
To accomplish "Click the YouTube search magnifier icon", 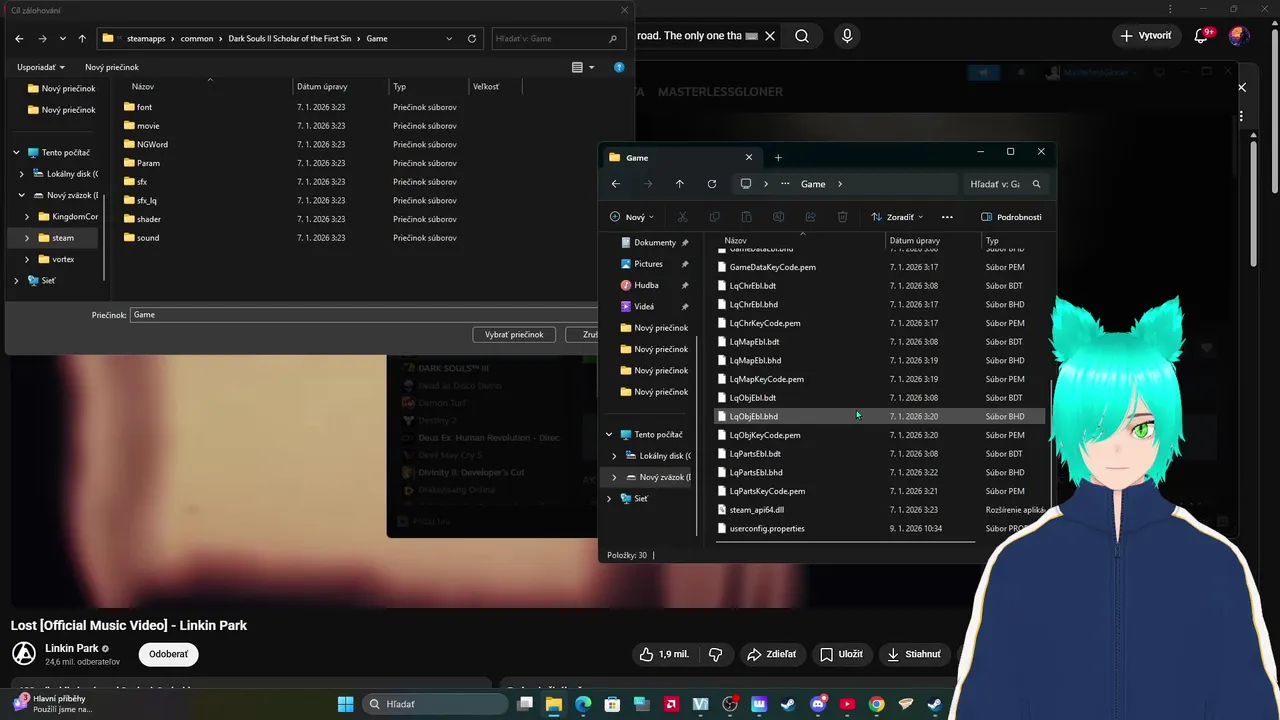I will click(802, 36).
